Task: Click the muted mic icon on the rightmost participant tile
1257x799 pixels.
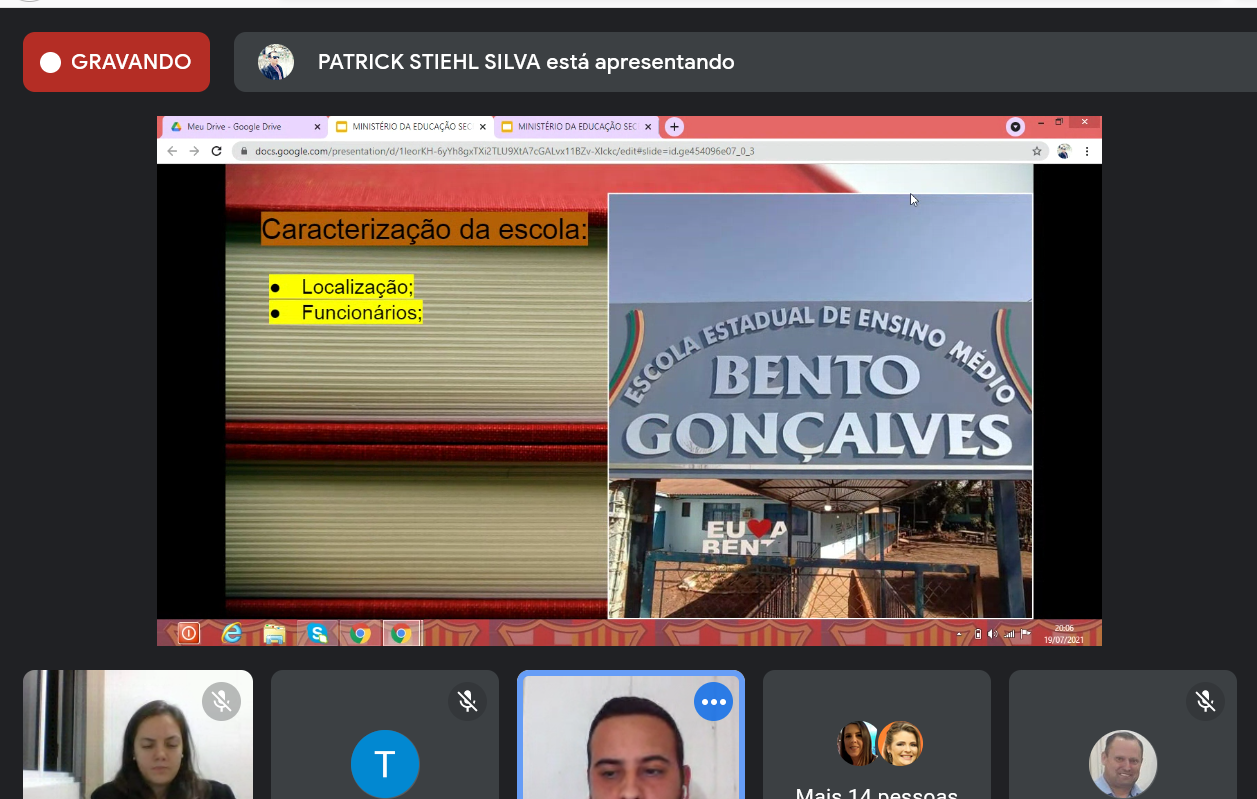Action: [x=1205, y=702]
